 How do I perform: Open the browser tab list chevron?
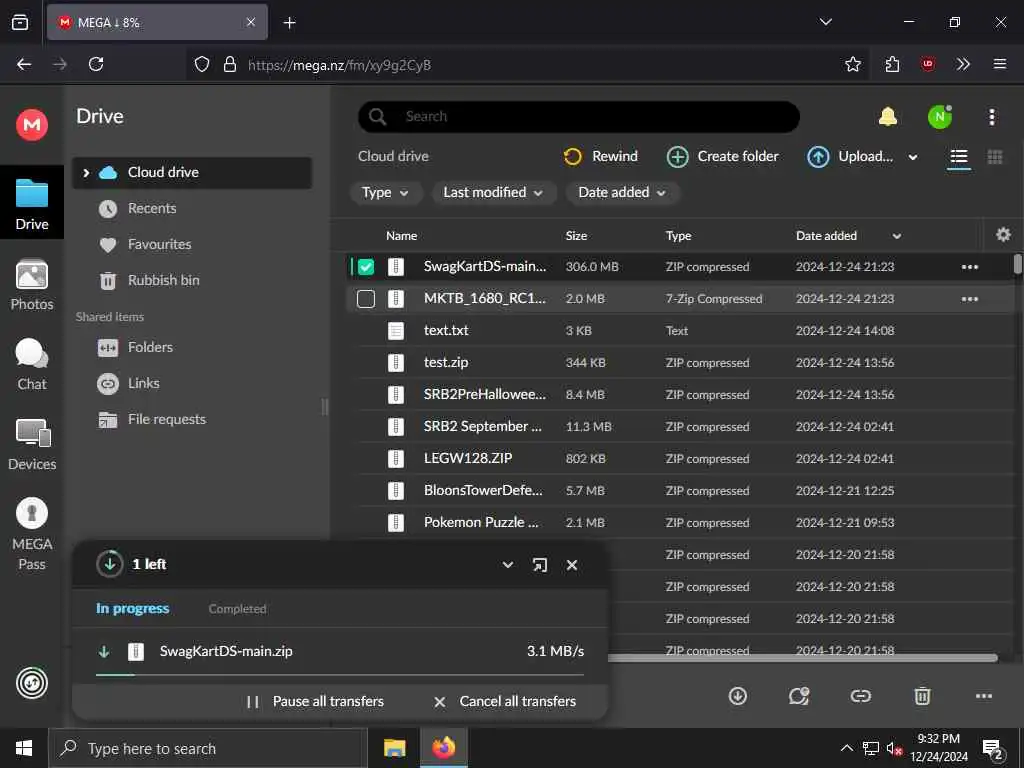825,22
